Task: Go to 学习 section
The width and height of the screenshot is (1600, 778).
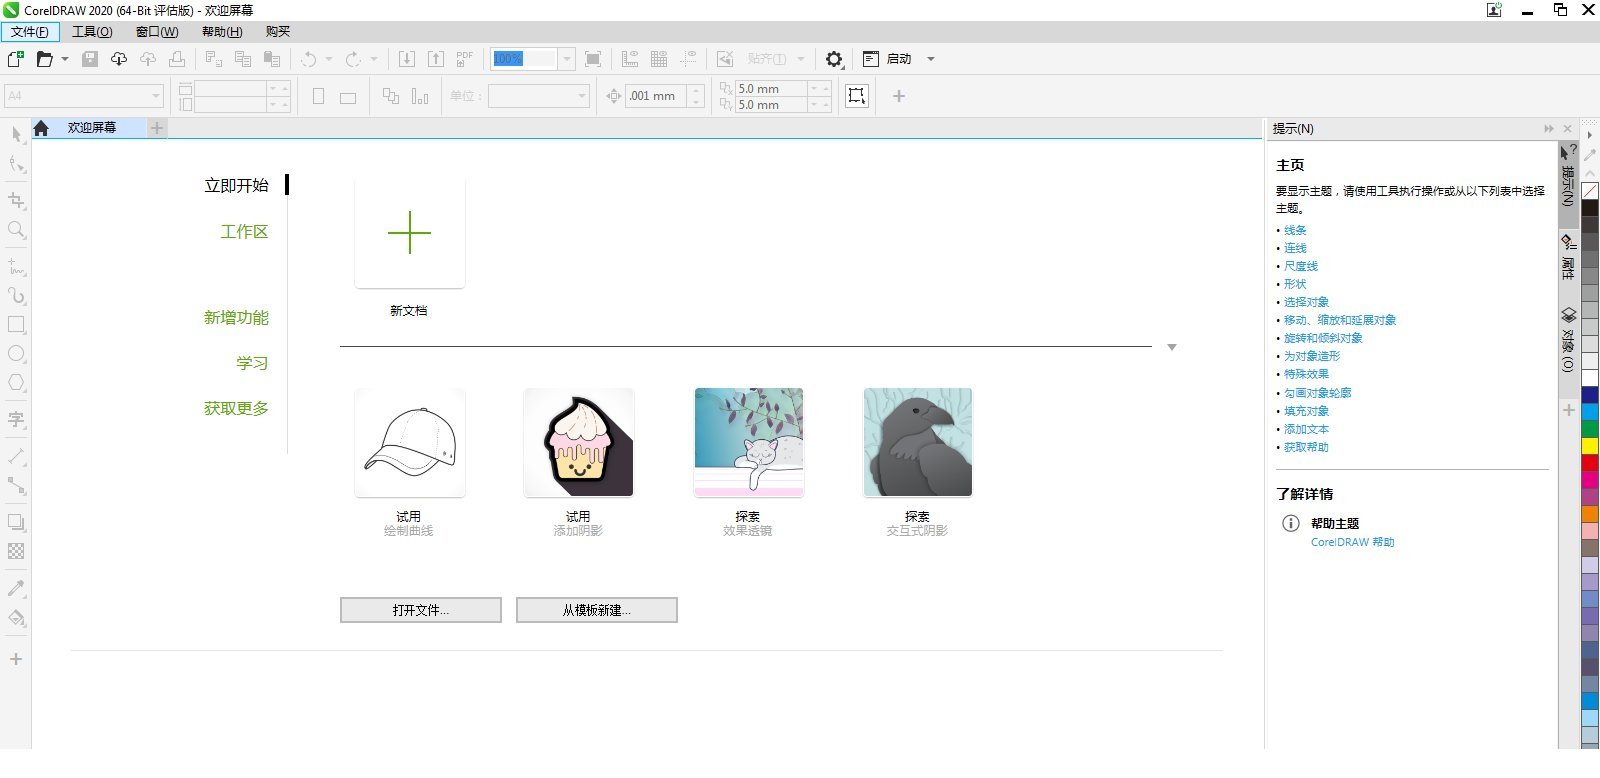Action: 252,363
